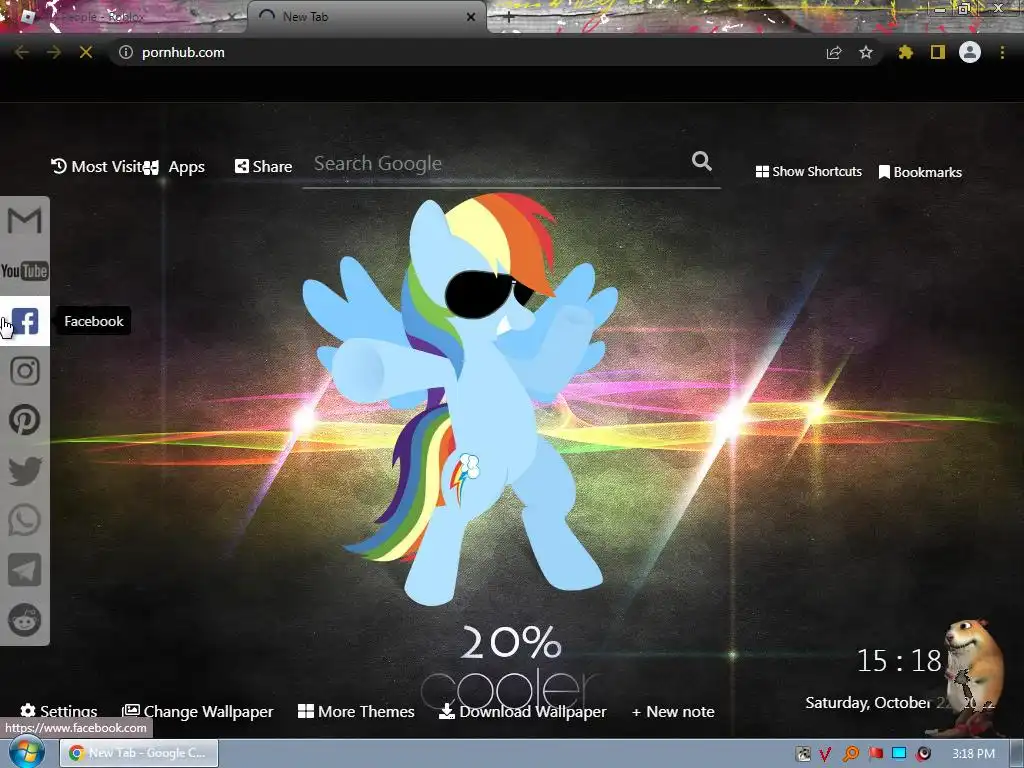The image size is (1024, 768).
Task: Switch to the New Tab tab
Action: click(366, 16)
